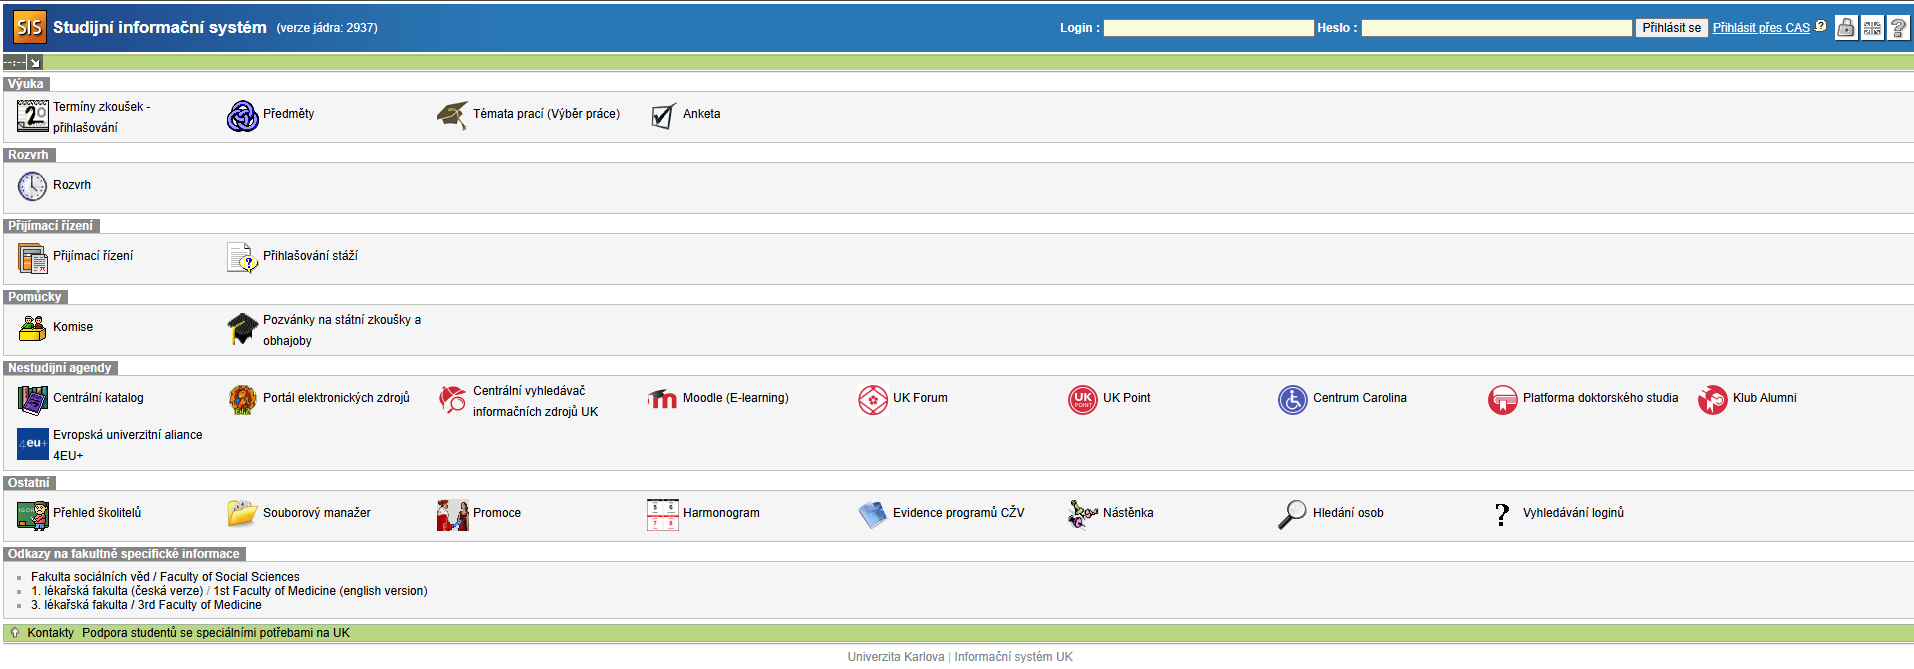Click the Výuka section header

[26, 84]
